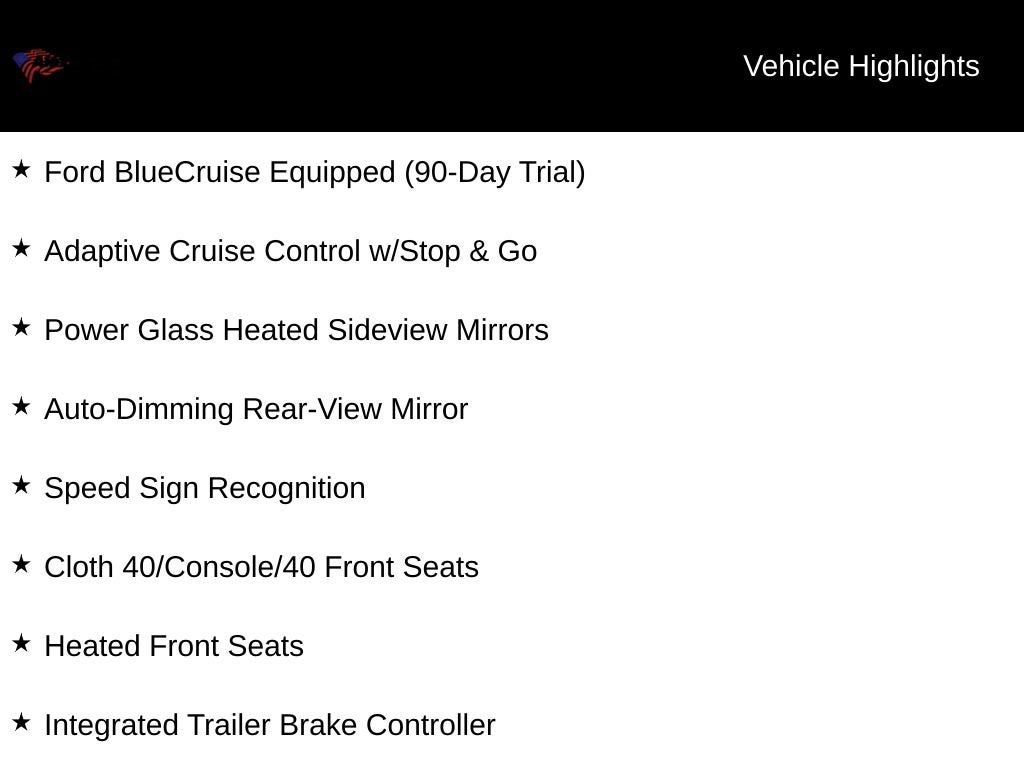1024x768 pixels.
Task: Click star beside Power Glass Heated Mirrors
Action: (22, 327)
